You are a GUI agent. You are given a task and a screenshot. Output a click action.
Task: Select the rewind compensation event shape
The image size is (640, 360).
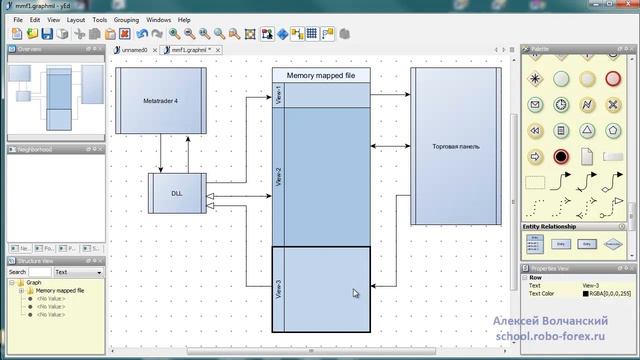(x=535, y=131)
